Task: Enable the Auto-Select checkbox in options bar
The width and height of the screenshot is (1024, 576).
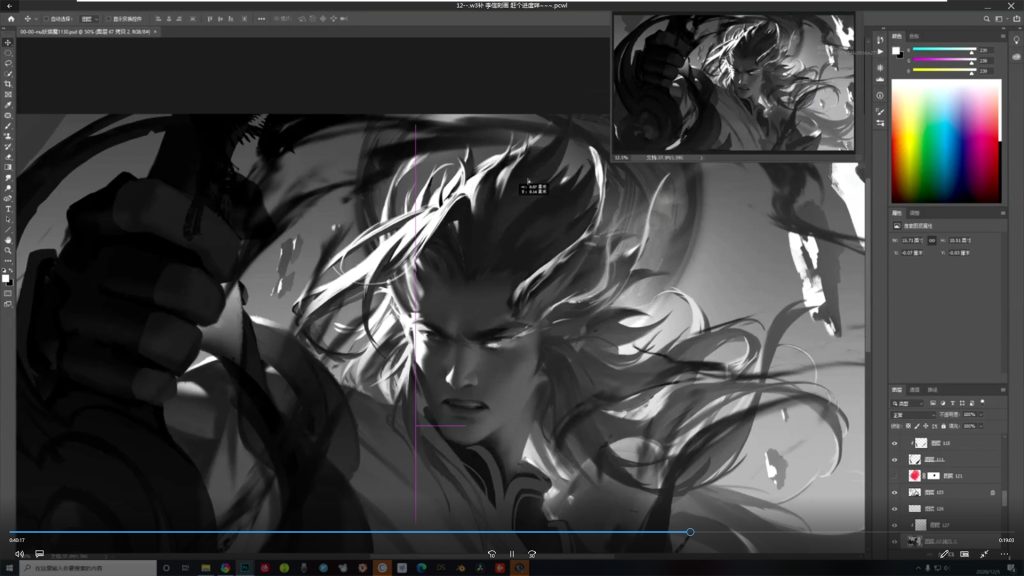Action: pyautogui.click(x=46, y=19)
